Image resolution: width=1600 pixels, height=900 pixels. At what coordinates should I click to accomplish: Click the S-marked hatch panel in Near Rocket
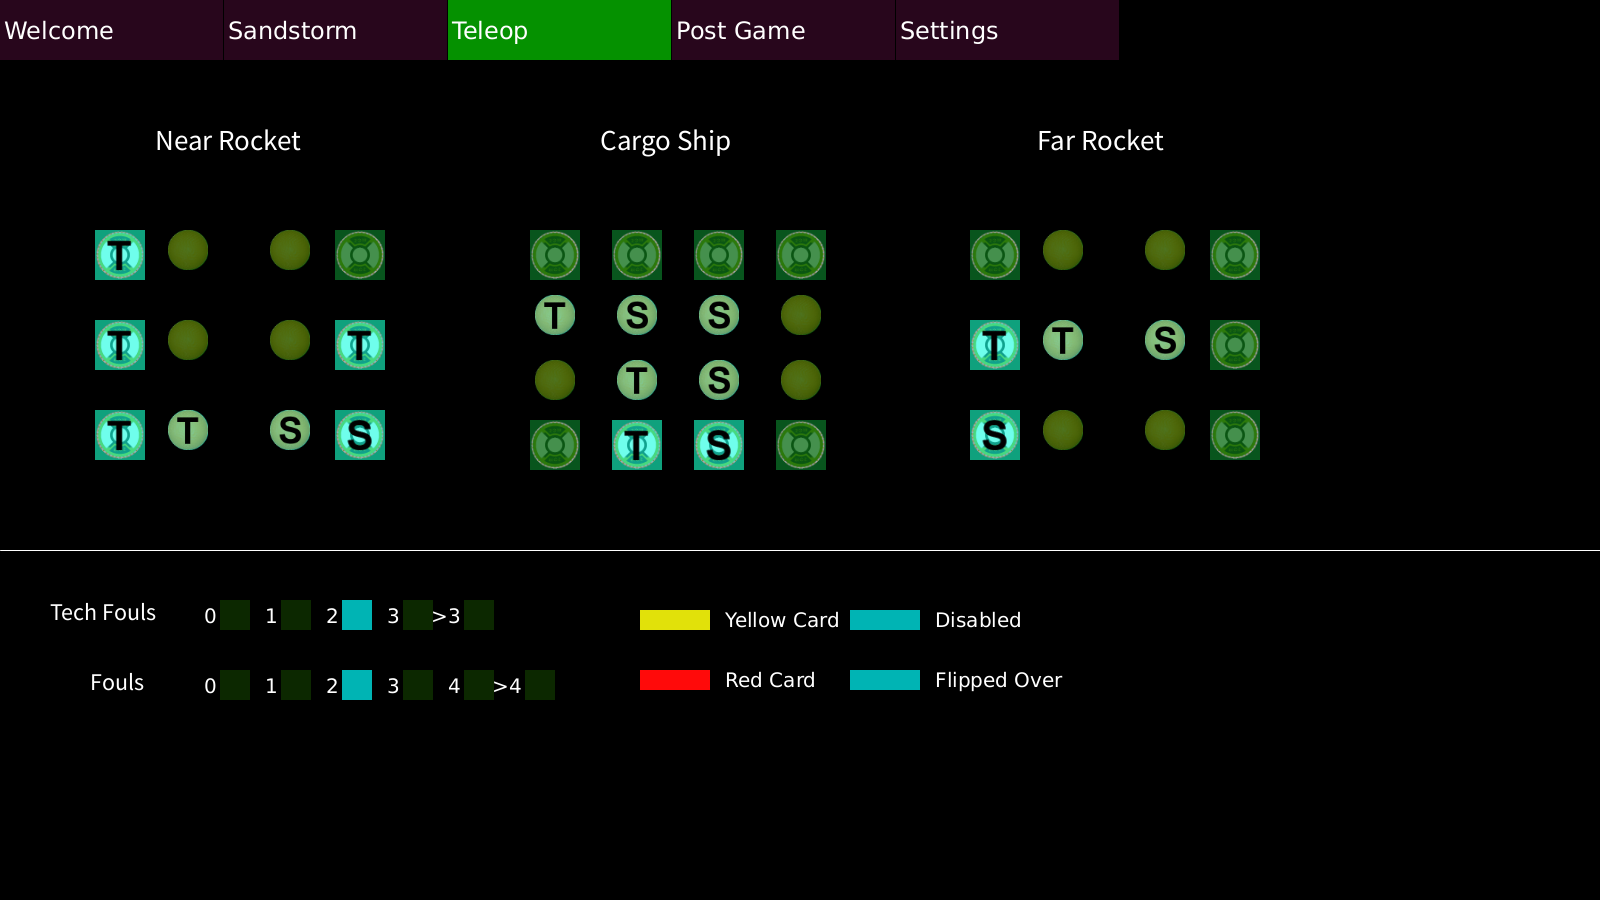click(360, 435)
